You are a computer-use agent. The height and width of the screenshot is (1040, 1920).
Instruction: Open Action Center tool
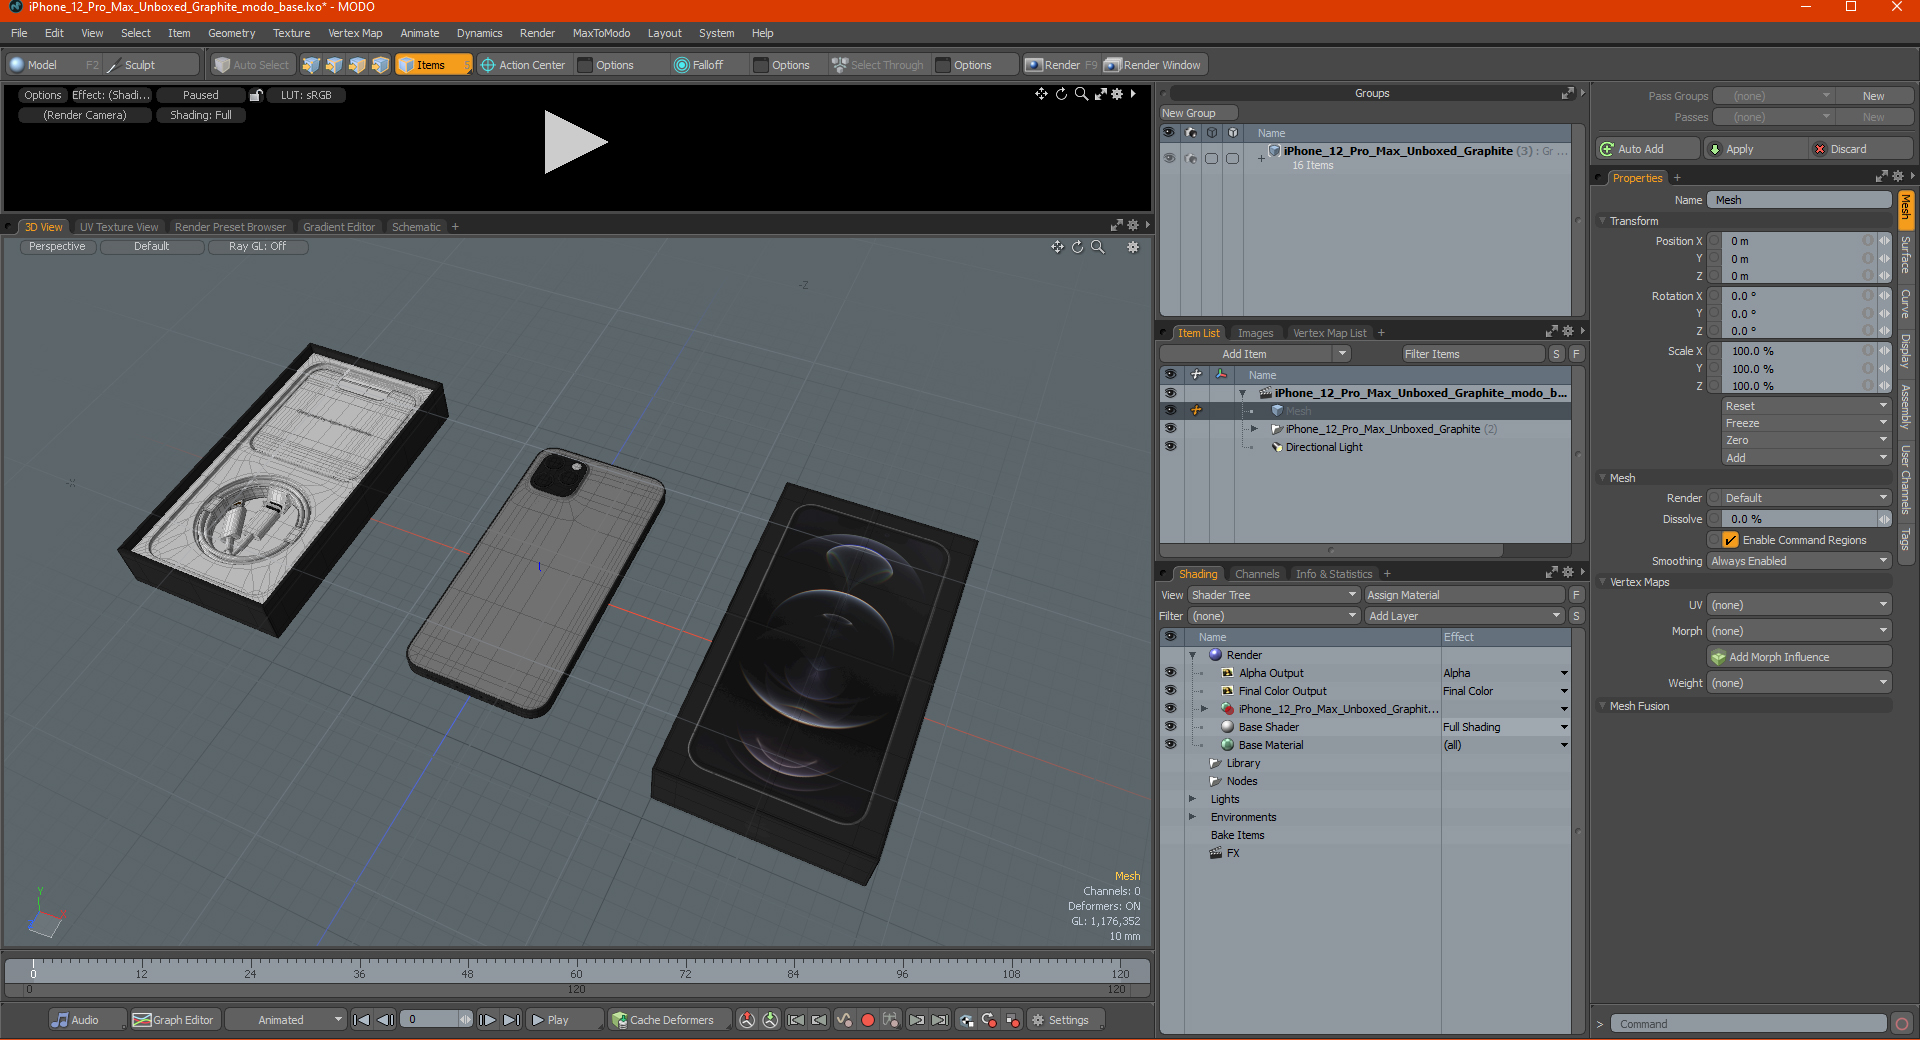click(x=523, y=65)
